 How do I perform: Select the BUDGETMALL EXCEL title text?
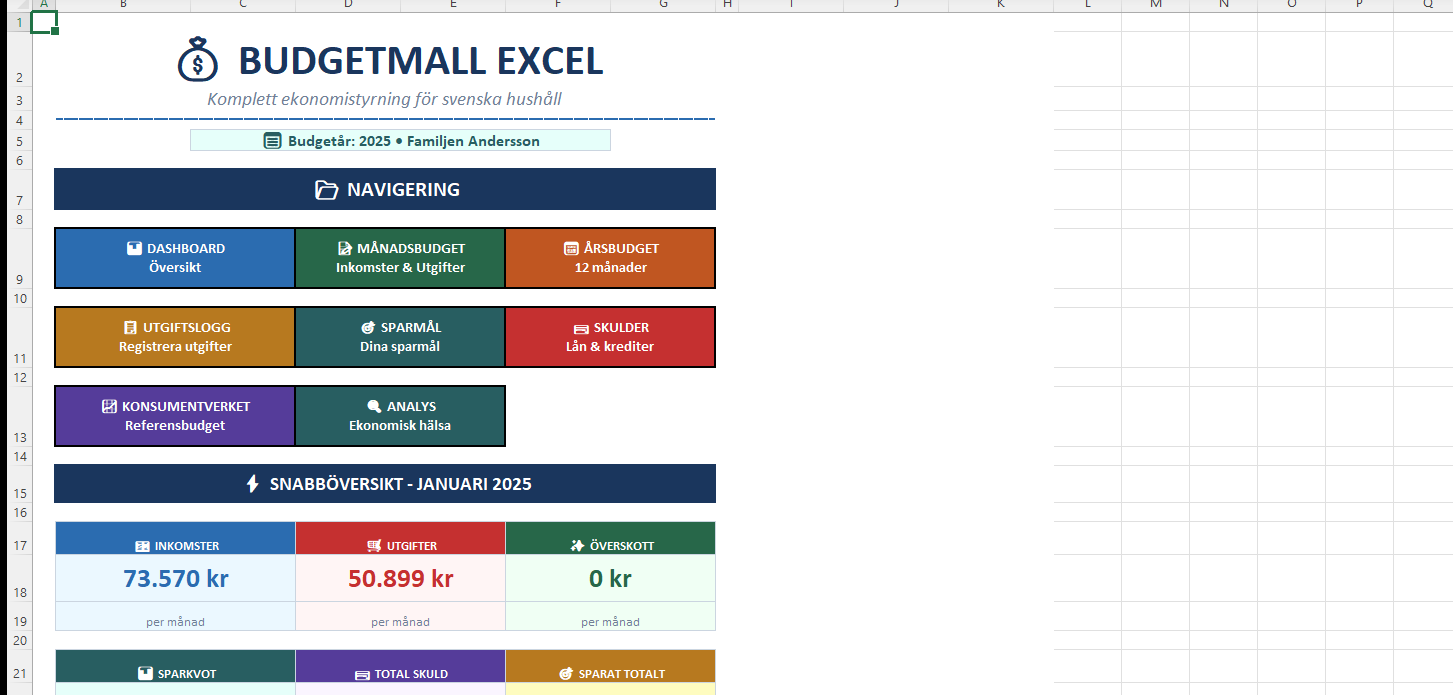click(421, 61)
